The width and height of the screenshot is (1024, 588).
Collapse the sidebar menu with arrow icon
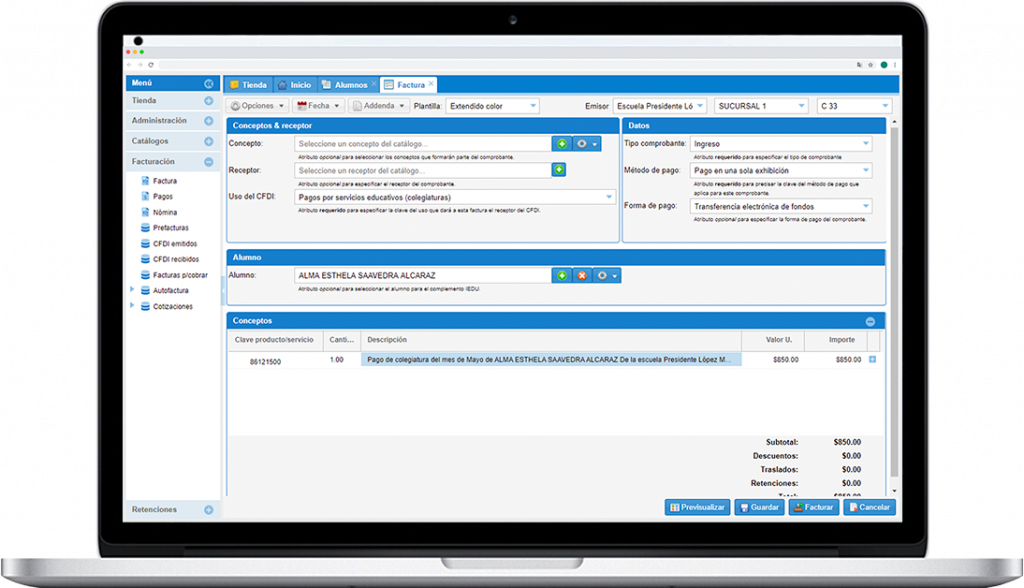209,84
